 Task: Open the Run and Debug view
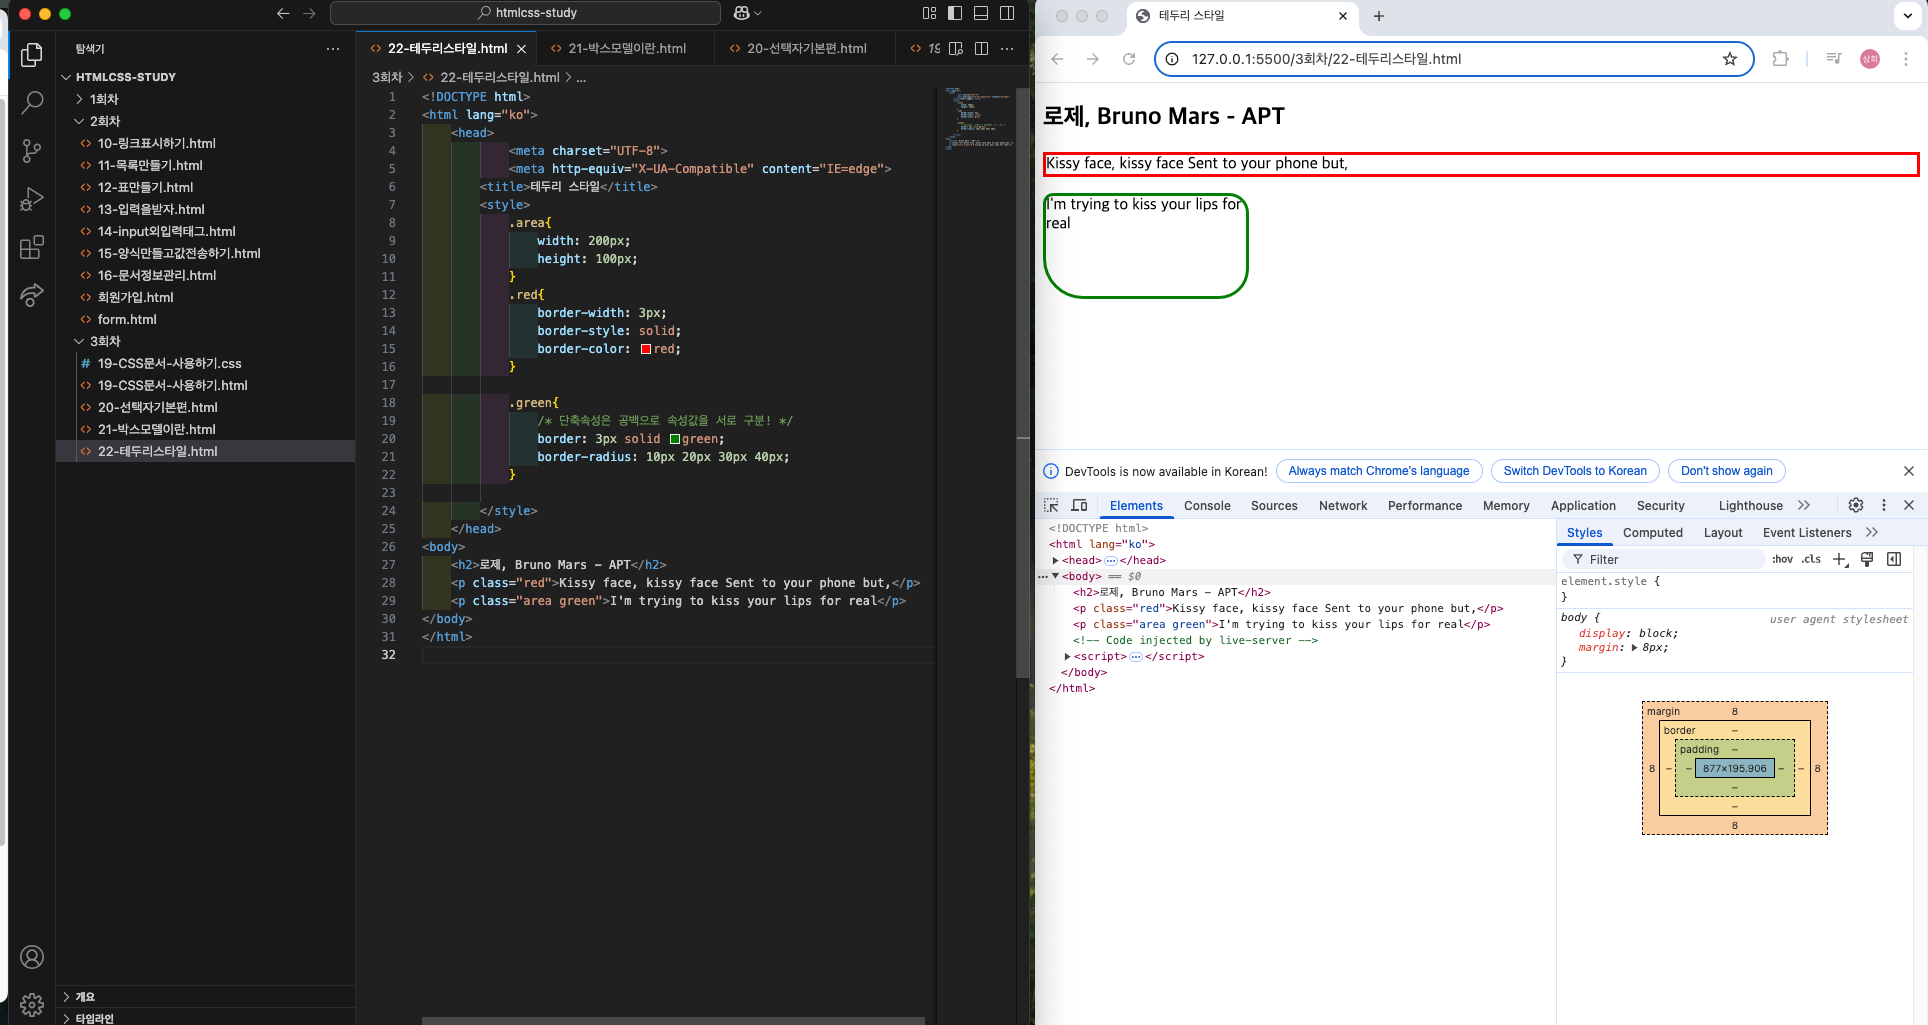click(x=32, y=199)
